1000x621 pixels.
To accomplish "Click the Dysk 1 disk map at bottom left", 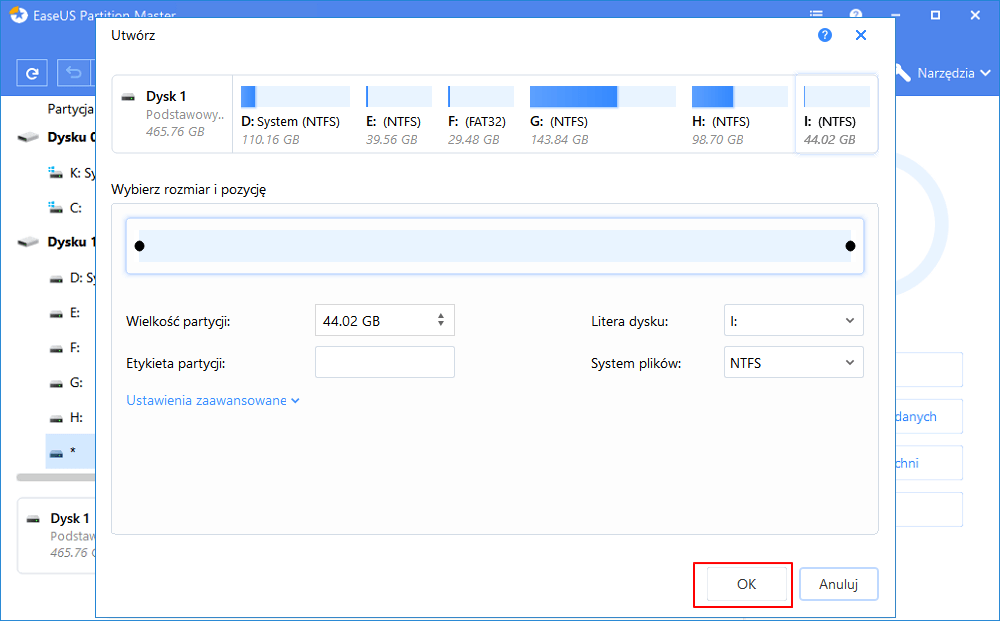I will click(x=57, y=536).
